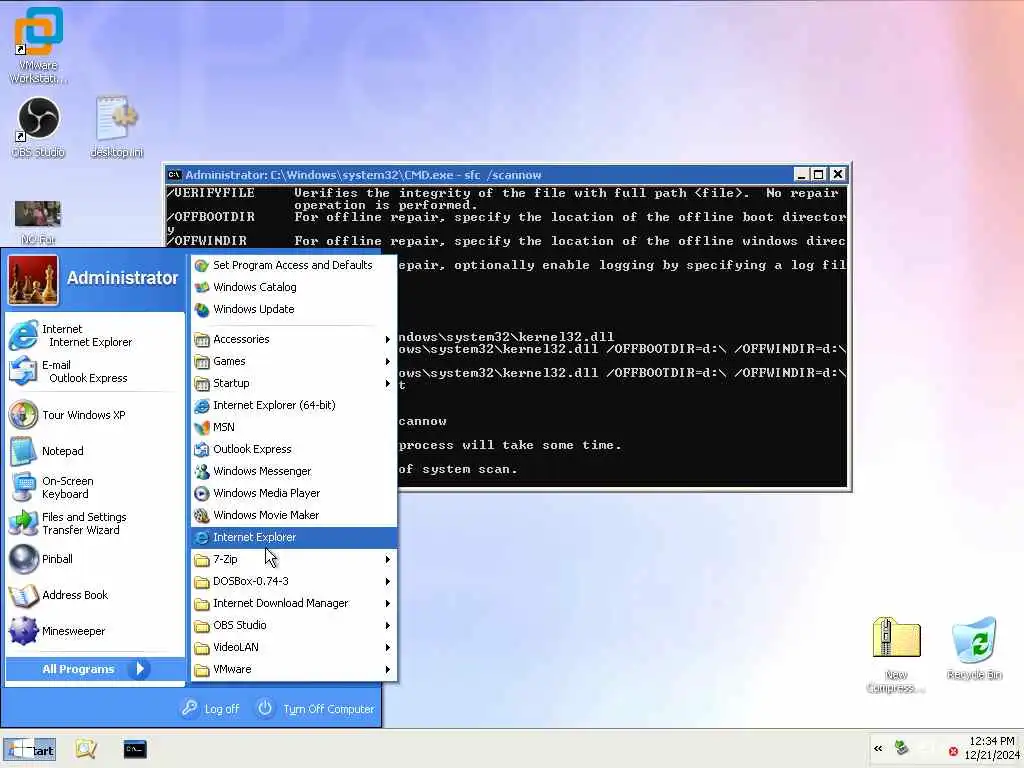
Task: Click Safely Remove Hardware tray icon
Action: tap(902, 748)
